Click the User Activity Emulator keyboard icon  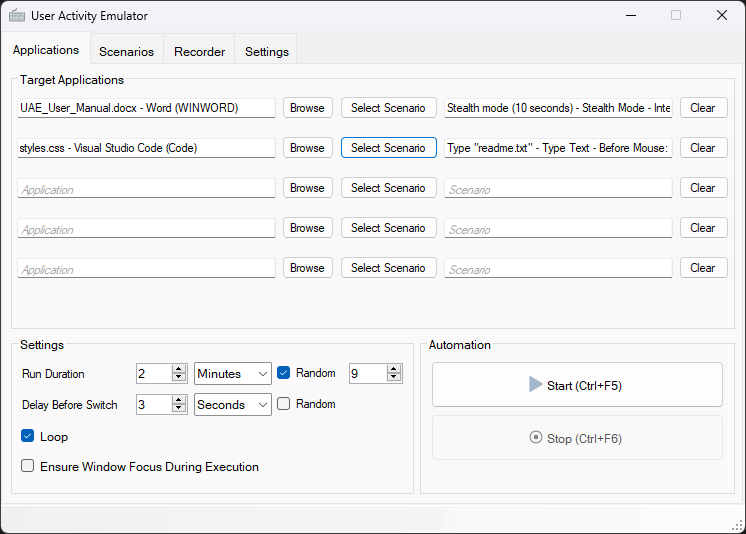(17, 16)
